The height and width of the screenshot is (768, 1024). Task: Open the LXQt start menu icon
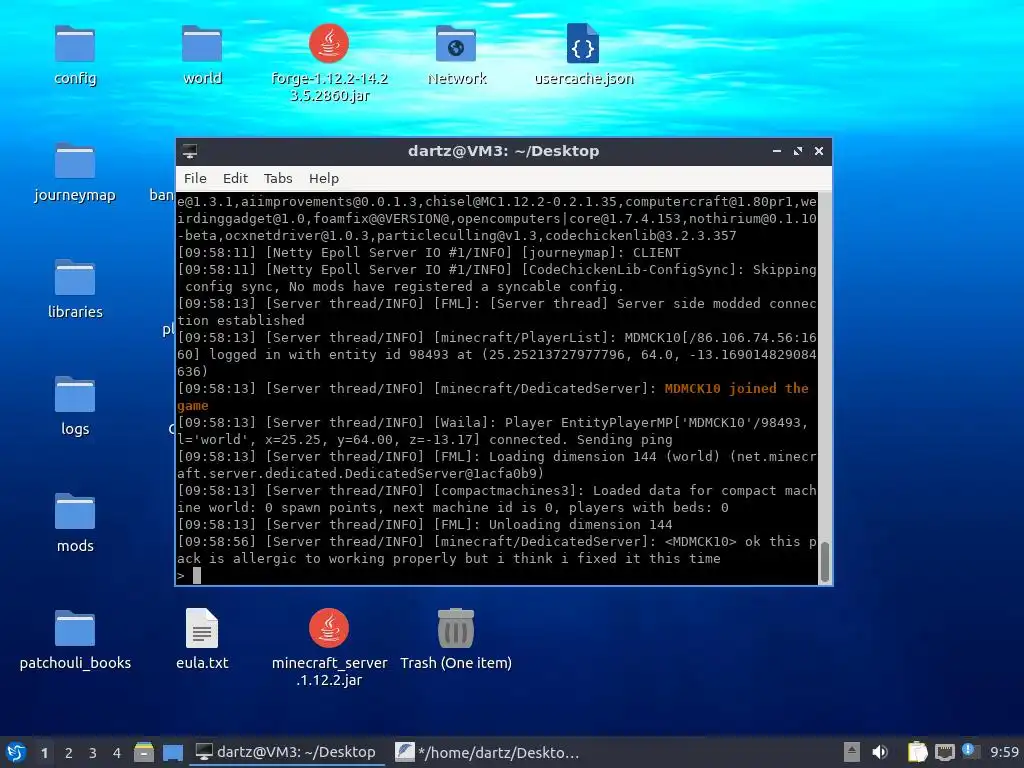pos(16,752)
